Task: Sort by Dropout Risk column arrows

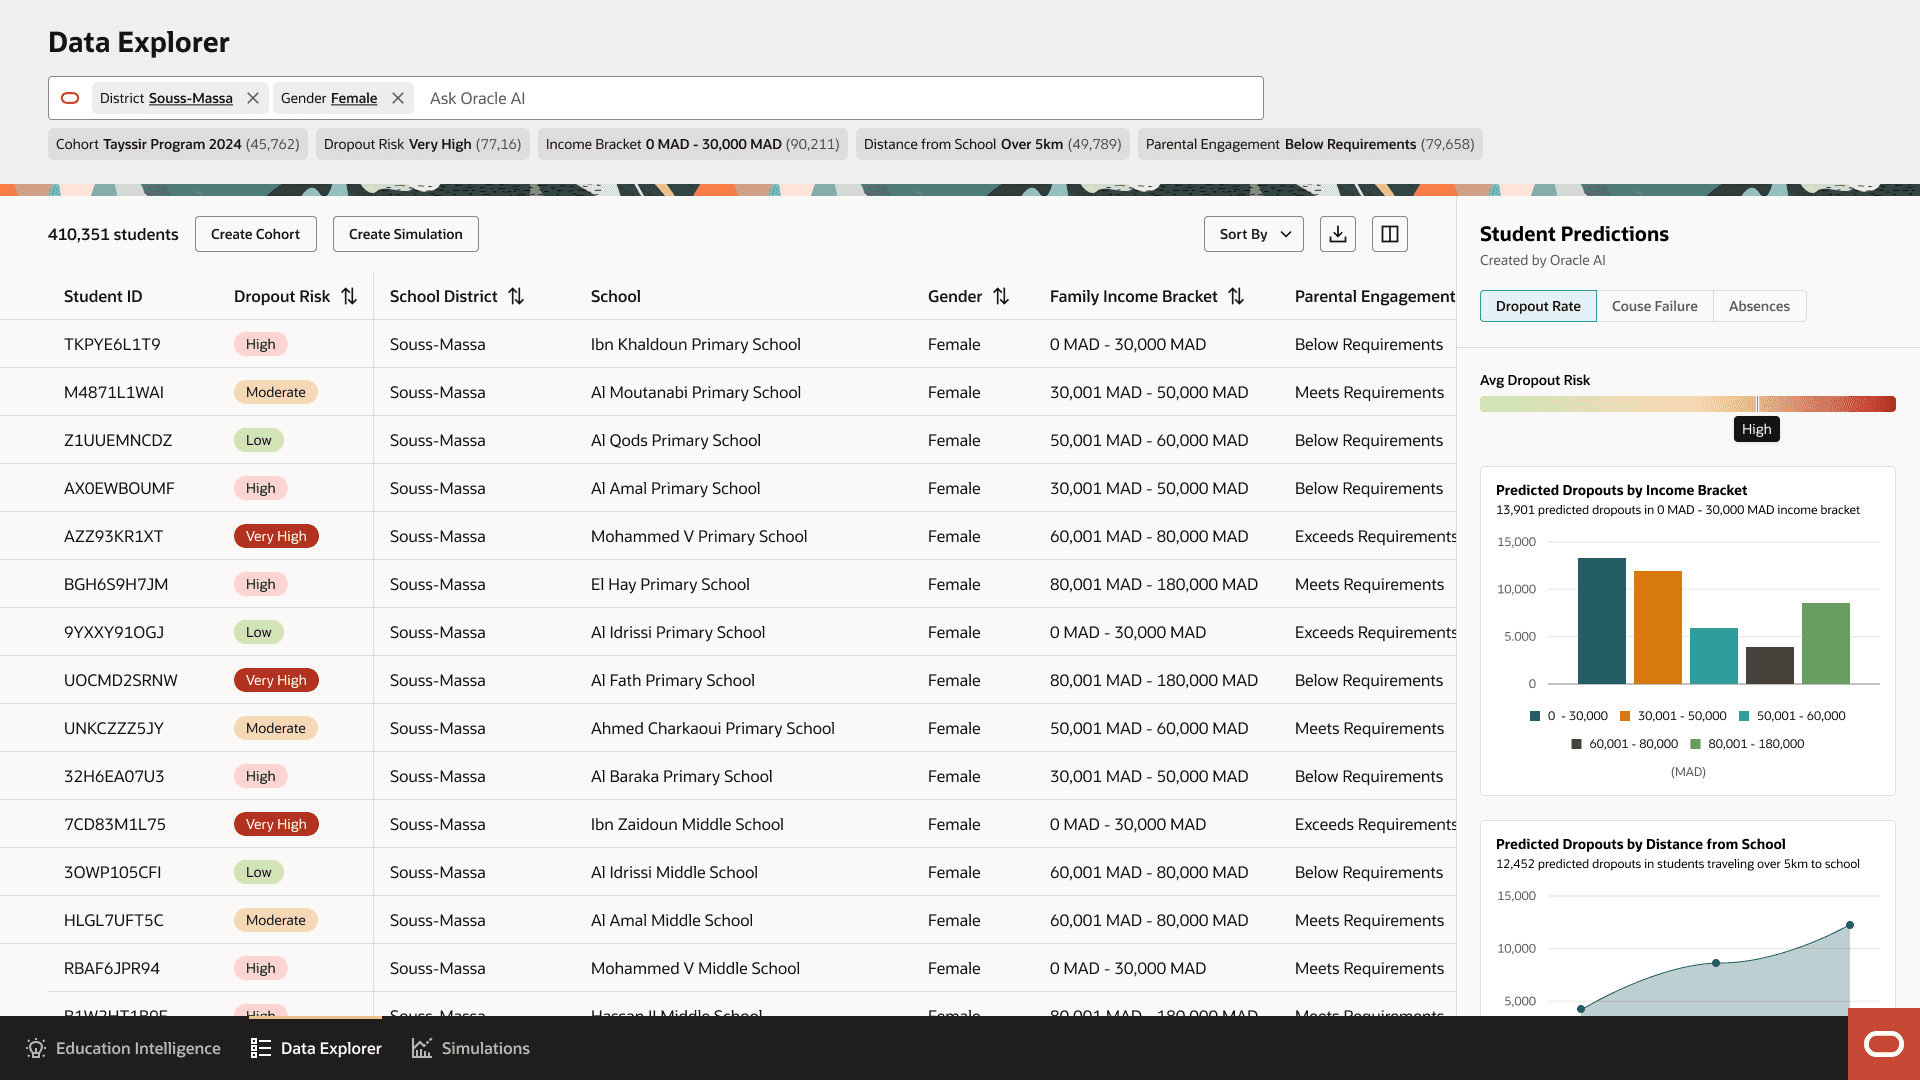Action: tap(349, 297)
